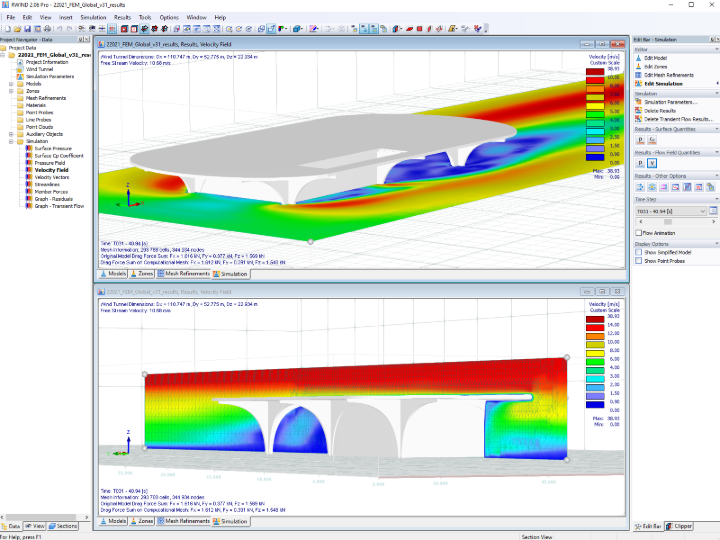Click fourth icon in Results Other Options row
This screenshot has width=720, height=540.
click(x=675, y=187)
